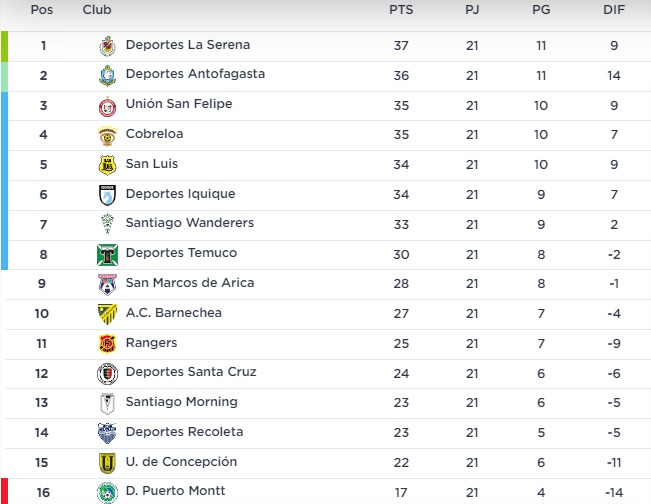Viewport: 651px width, 504px height.
Task: Select the Rangers club crest
Action: pos(108,344)
